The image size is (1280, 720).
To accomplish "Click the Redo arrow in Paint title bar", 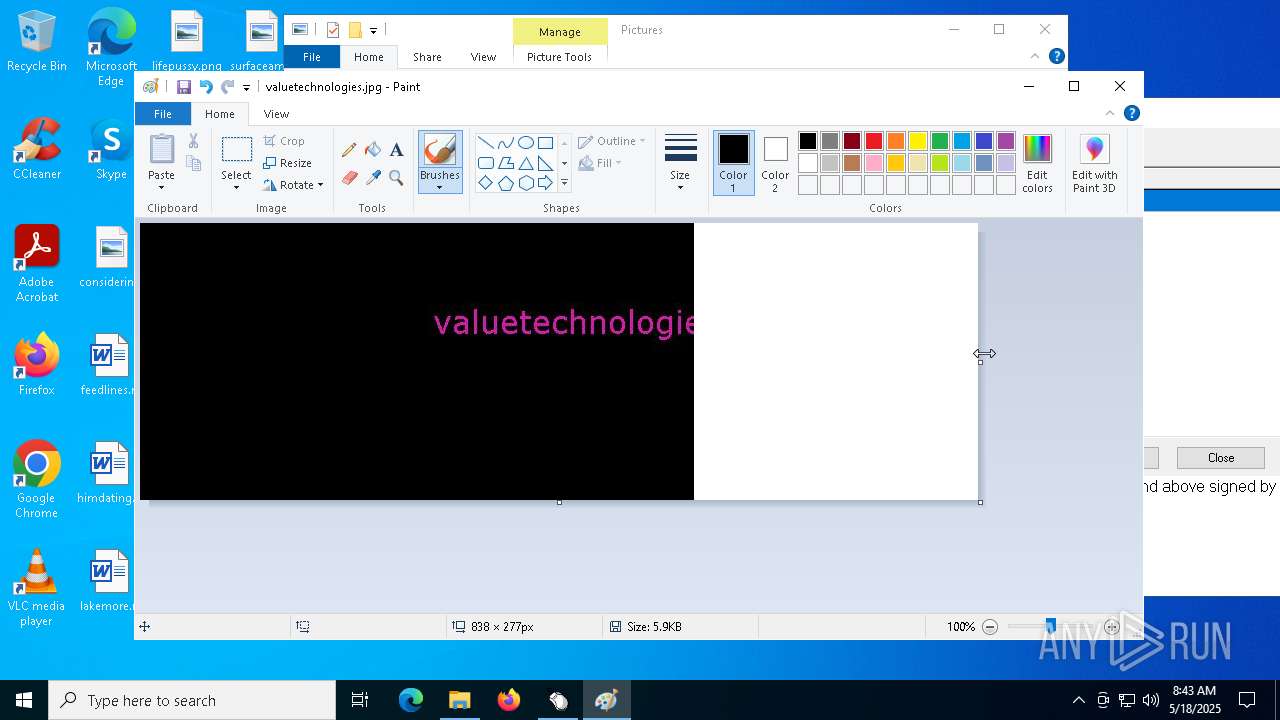I will pos(228,87).
